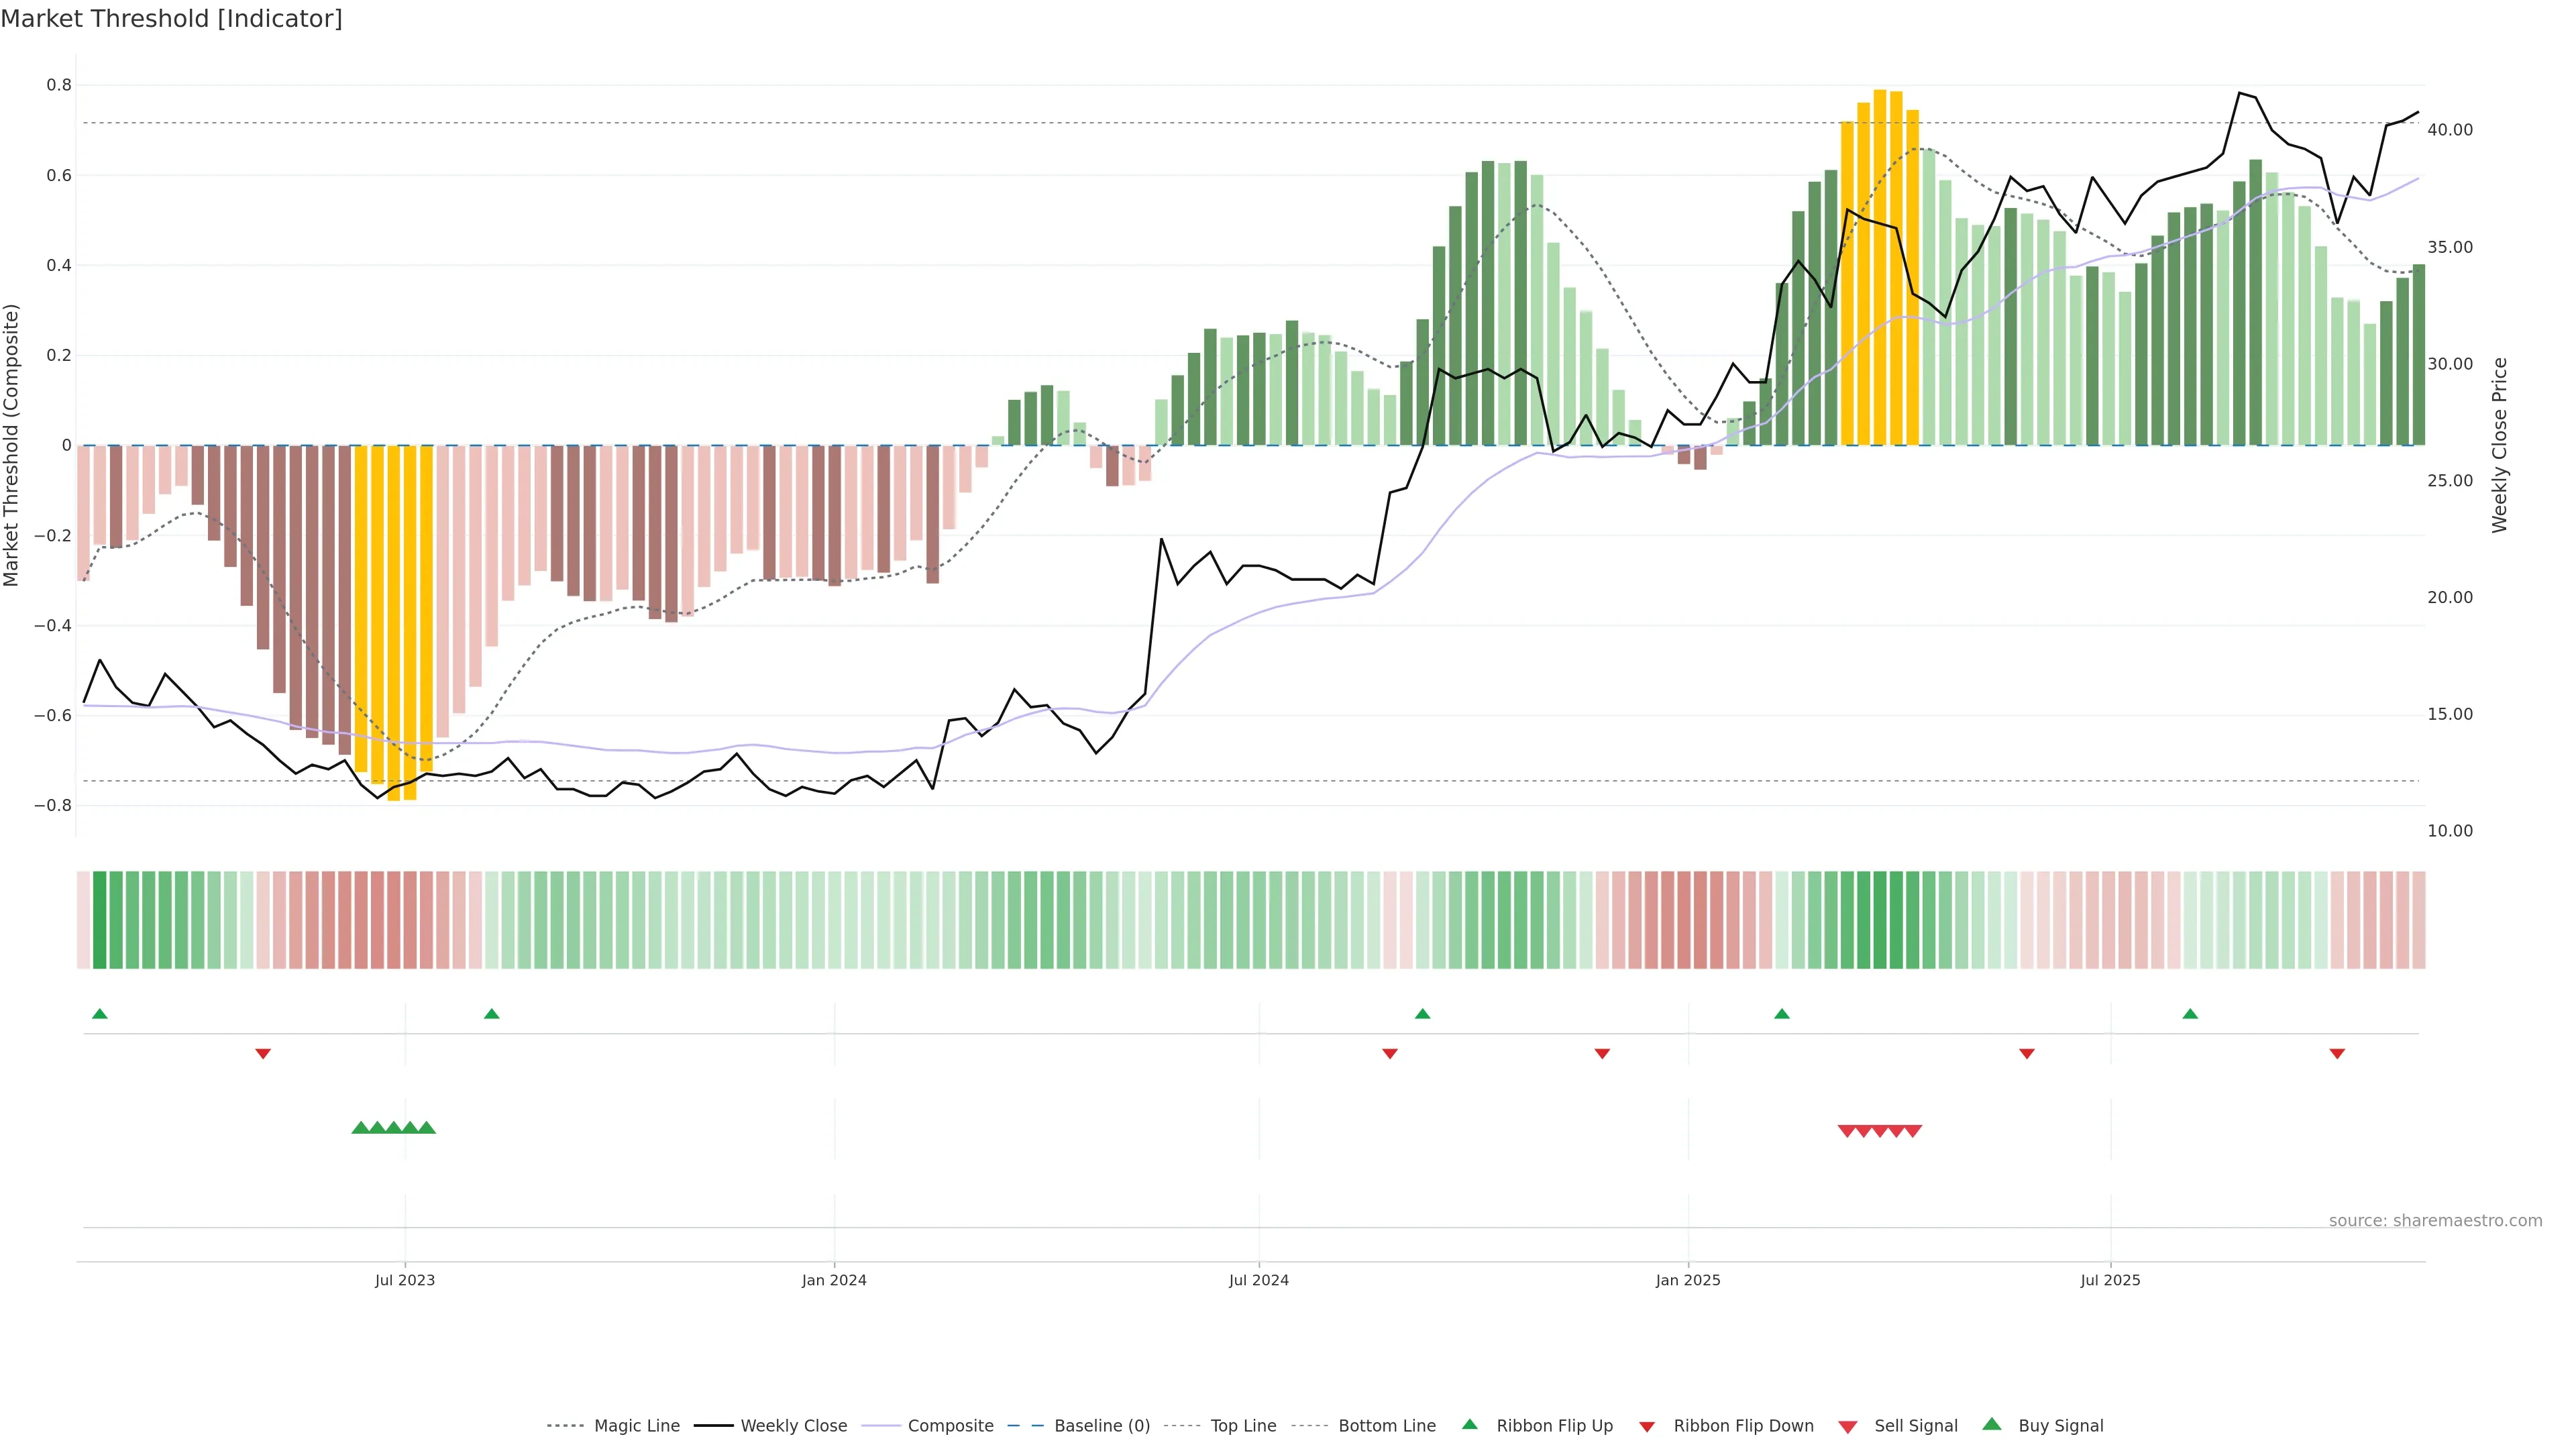
Task: Click the Buy Signal legend icon
Action: click(x=1992, y=1424)
